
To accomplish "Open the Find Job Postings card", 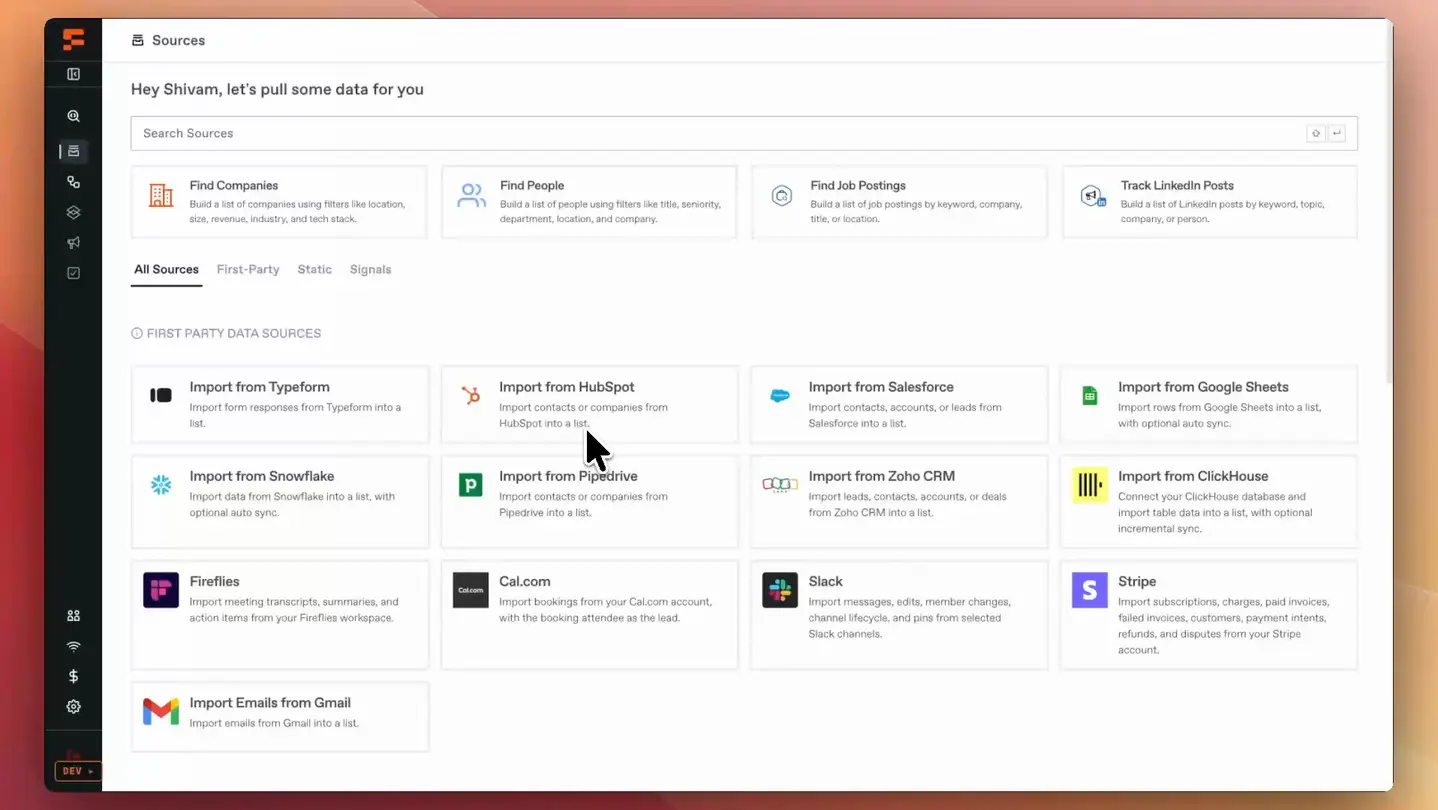I will pos(899,202).
